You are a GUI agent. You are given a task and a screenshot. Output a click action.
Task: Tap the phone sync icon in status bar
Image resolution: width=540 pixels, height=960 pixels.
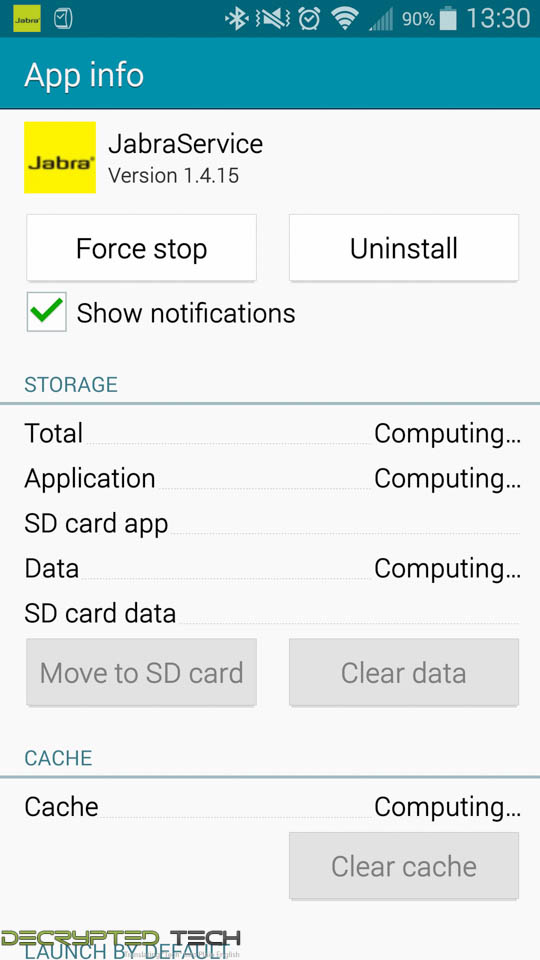[x=64, y=19]
